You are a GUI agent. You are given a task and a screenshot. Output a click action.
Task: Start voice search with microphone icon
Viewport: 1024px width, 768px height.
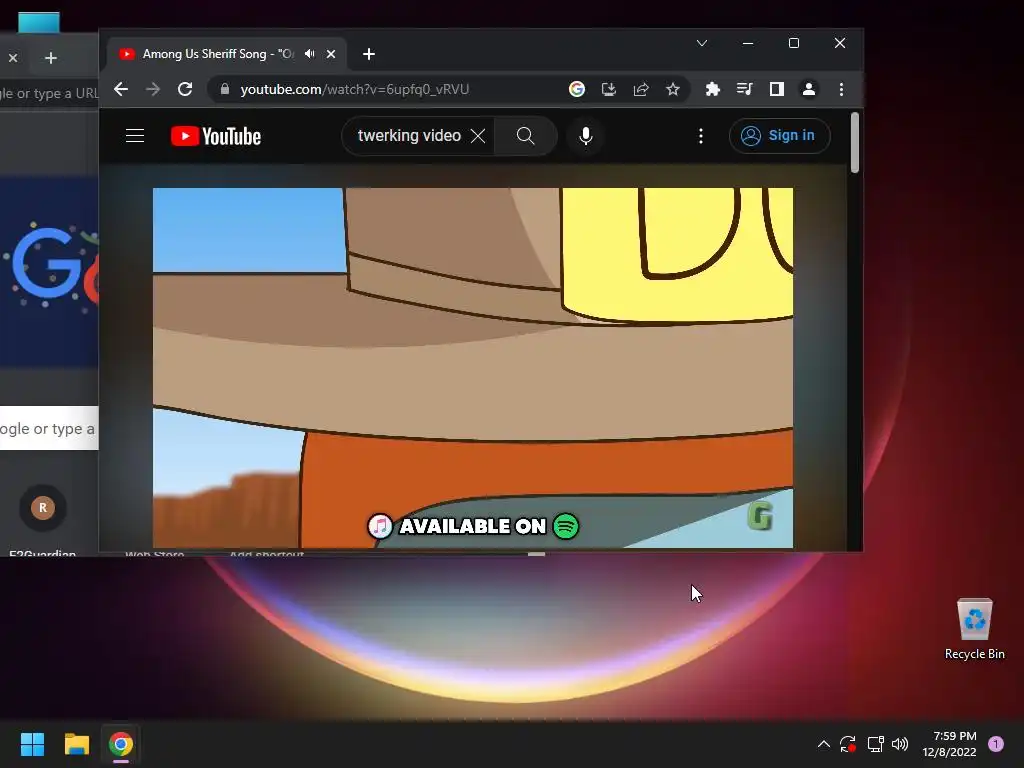point(586,136)
